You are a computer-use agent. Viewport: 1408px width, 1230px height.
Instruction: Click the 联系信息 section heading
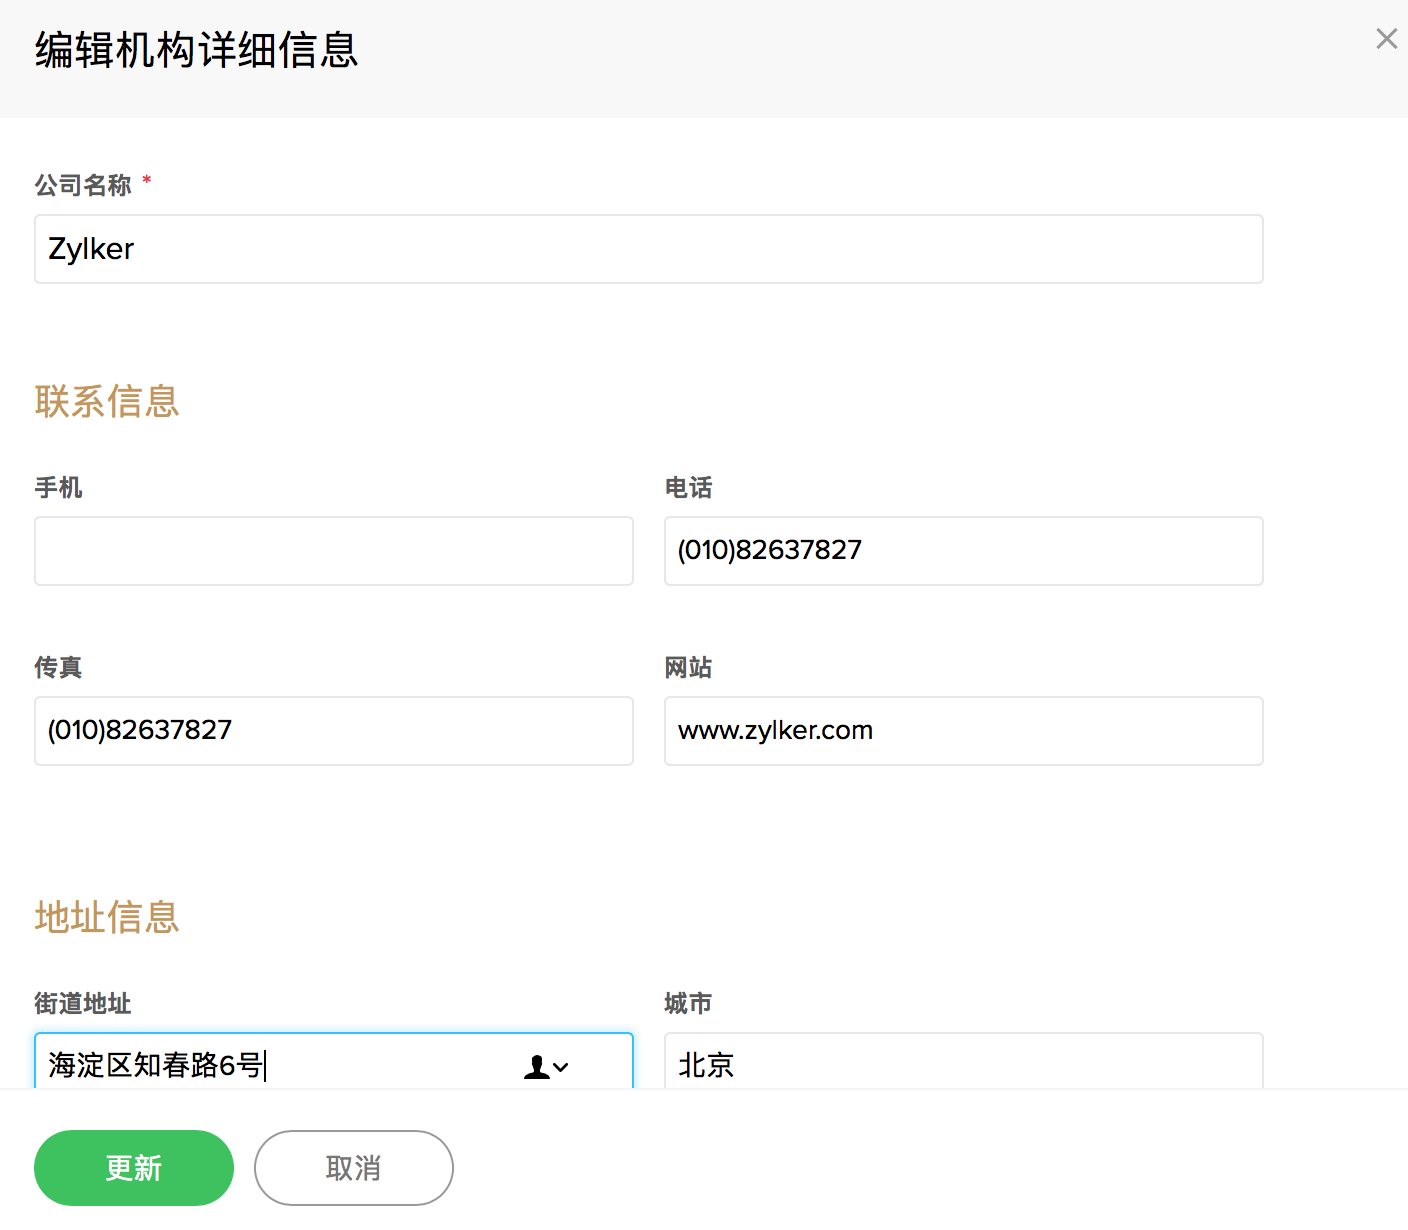(x=107, y=402)
